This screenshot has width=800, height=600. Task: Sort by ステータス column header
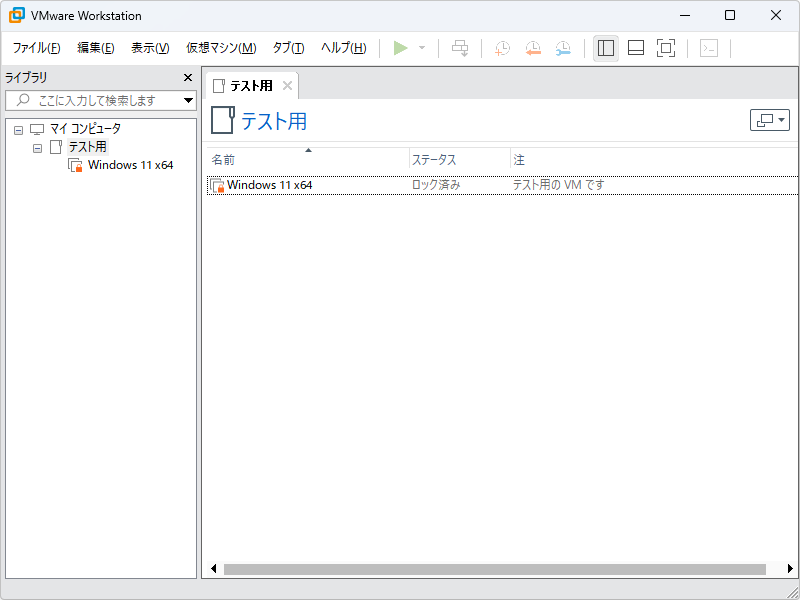pos(460,160)
